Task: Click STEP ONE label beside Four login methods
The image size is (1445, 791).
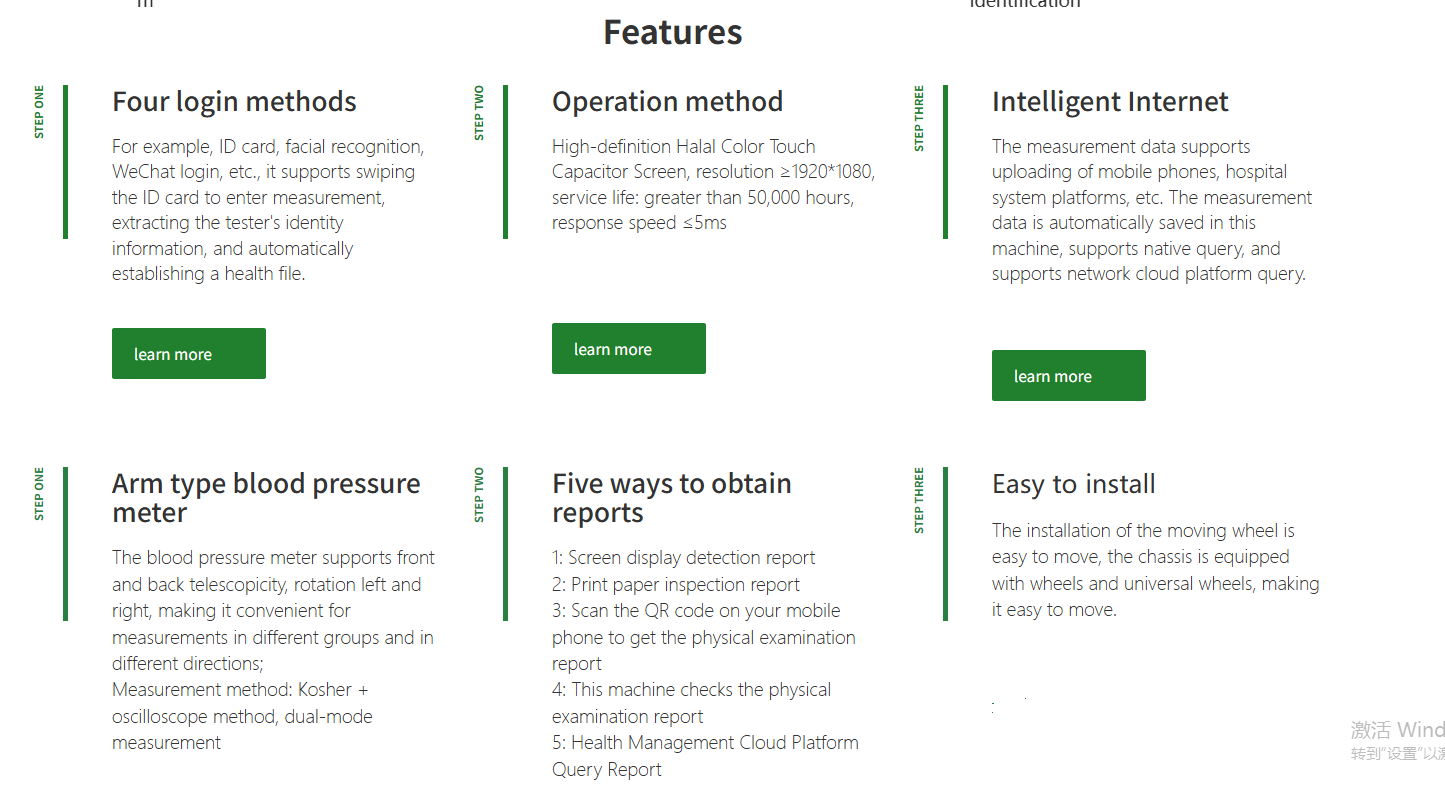Action: point(39,112)
